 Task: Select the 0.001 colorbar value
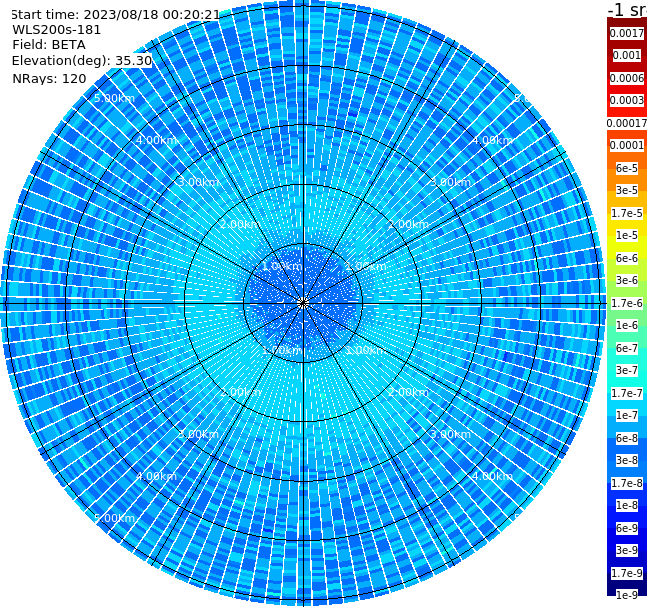627,55
